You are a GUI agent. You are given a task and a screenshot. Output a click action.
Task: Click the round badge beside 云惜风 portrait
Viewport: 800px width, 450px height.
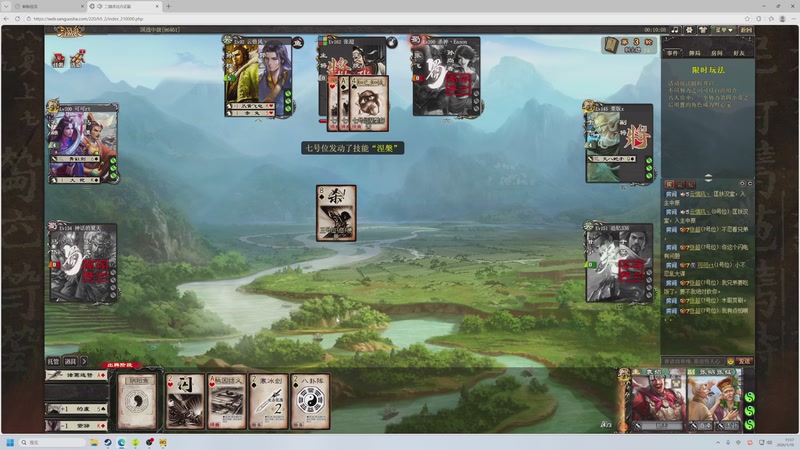pyautogui.click(x=297, y=43)
